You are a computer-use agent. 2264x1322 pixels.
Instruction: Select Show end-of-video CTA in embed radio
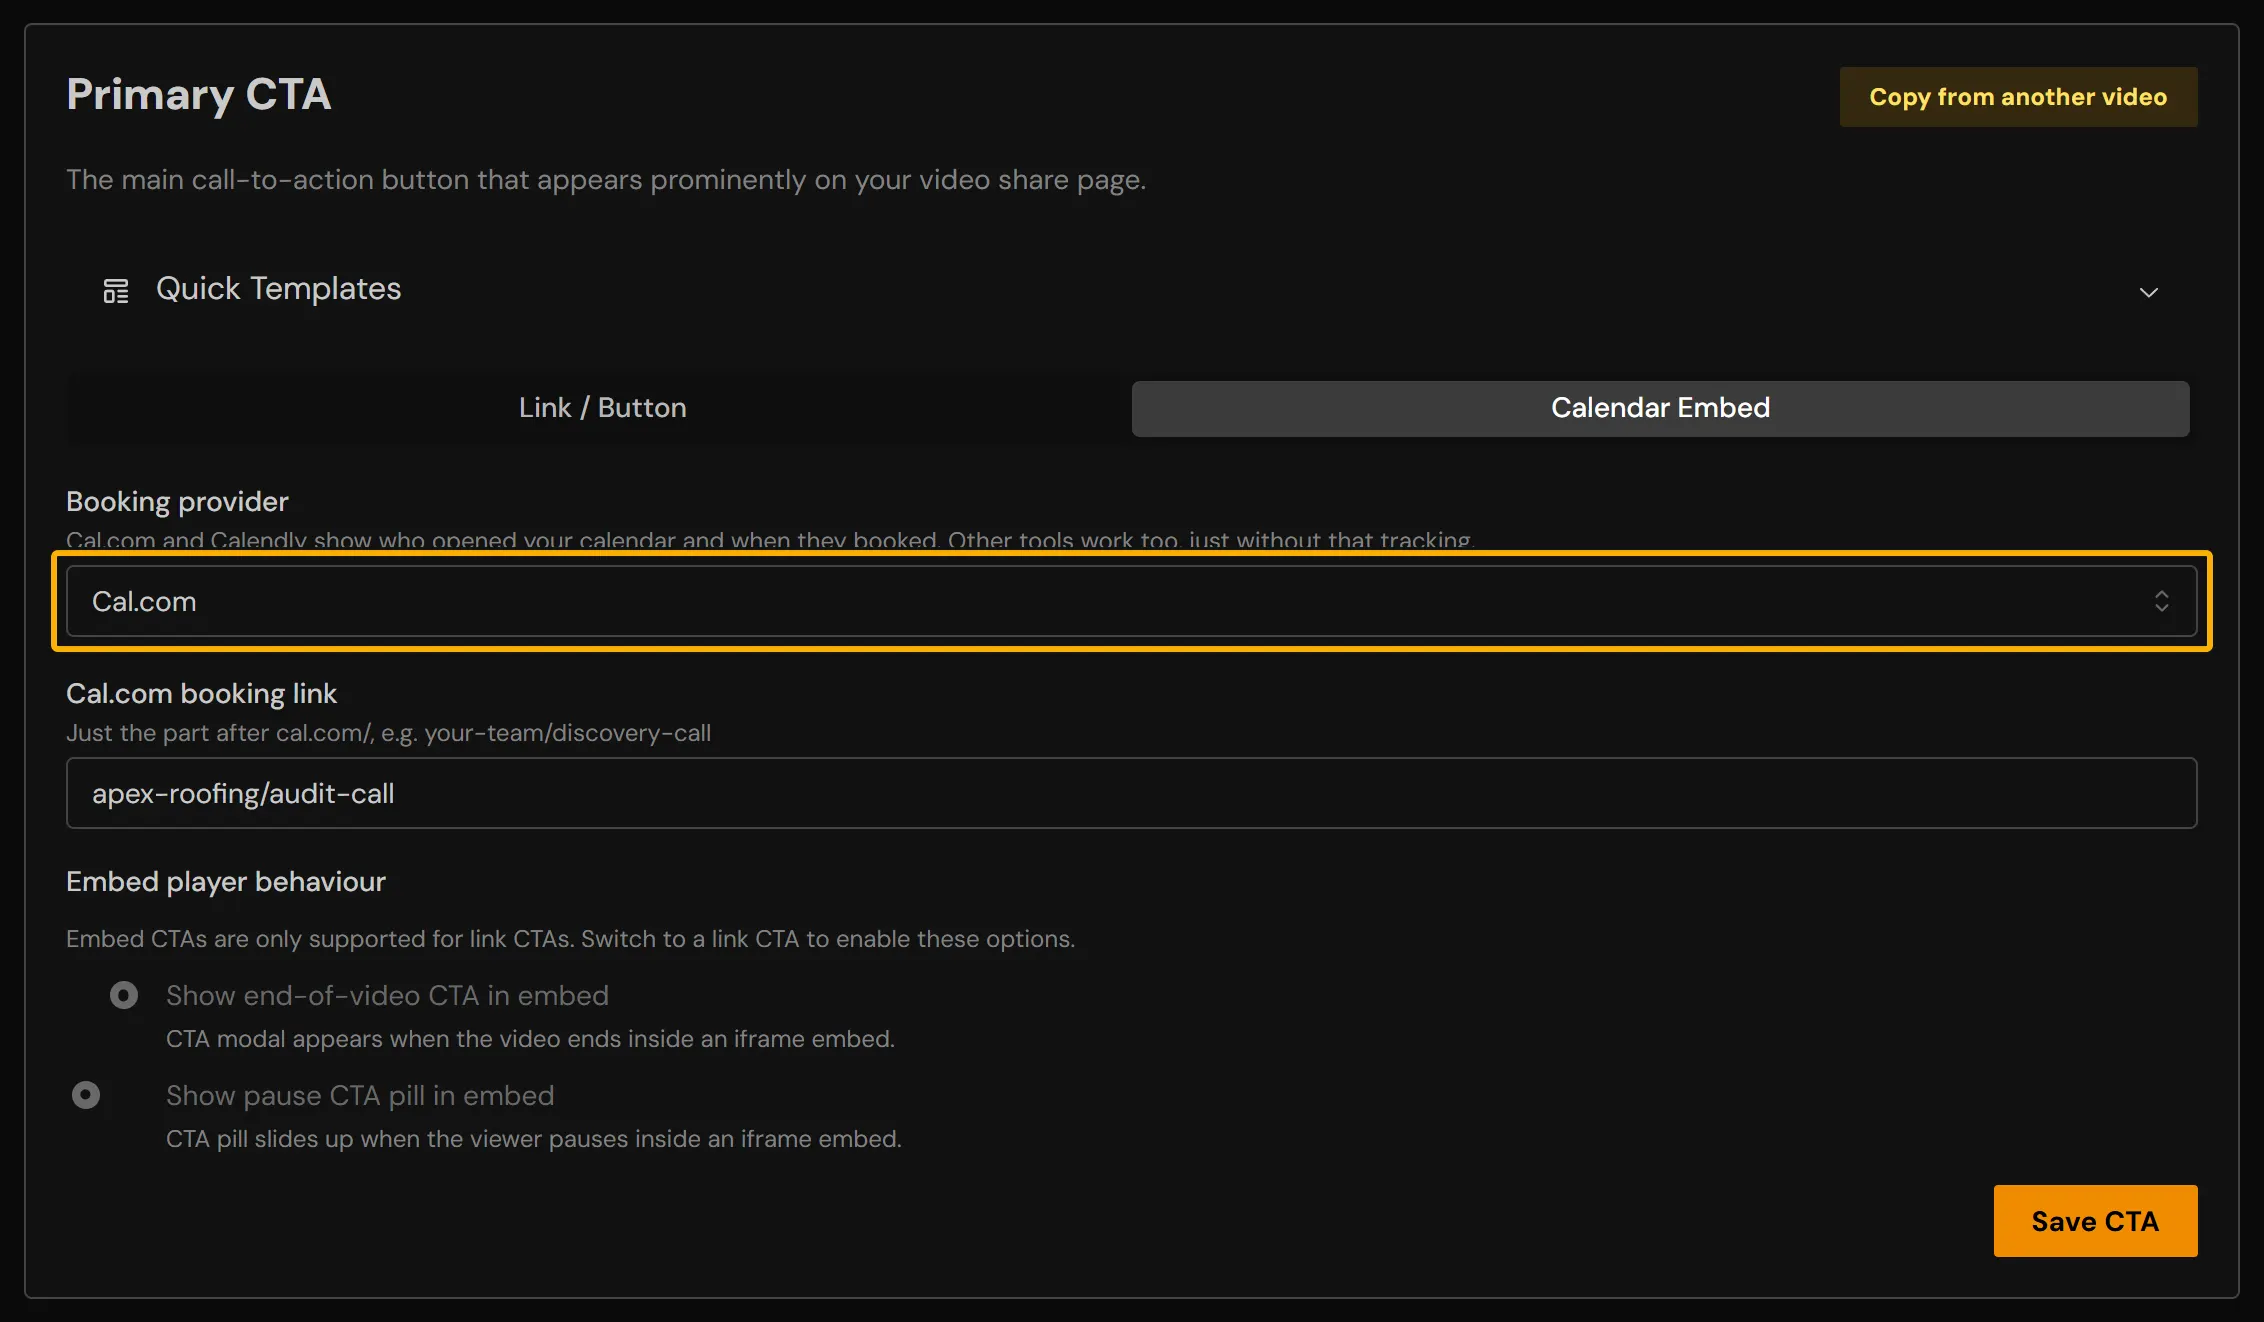tap(124, 996)
